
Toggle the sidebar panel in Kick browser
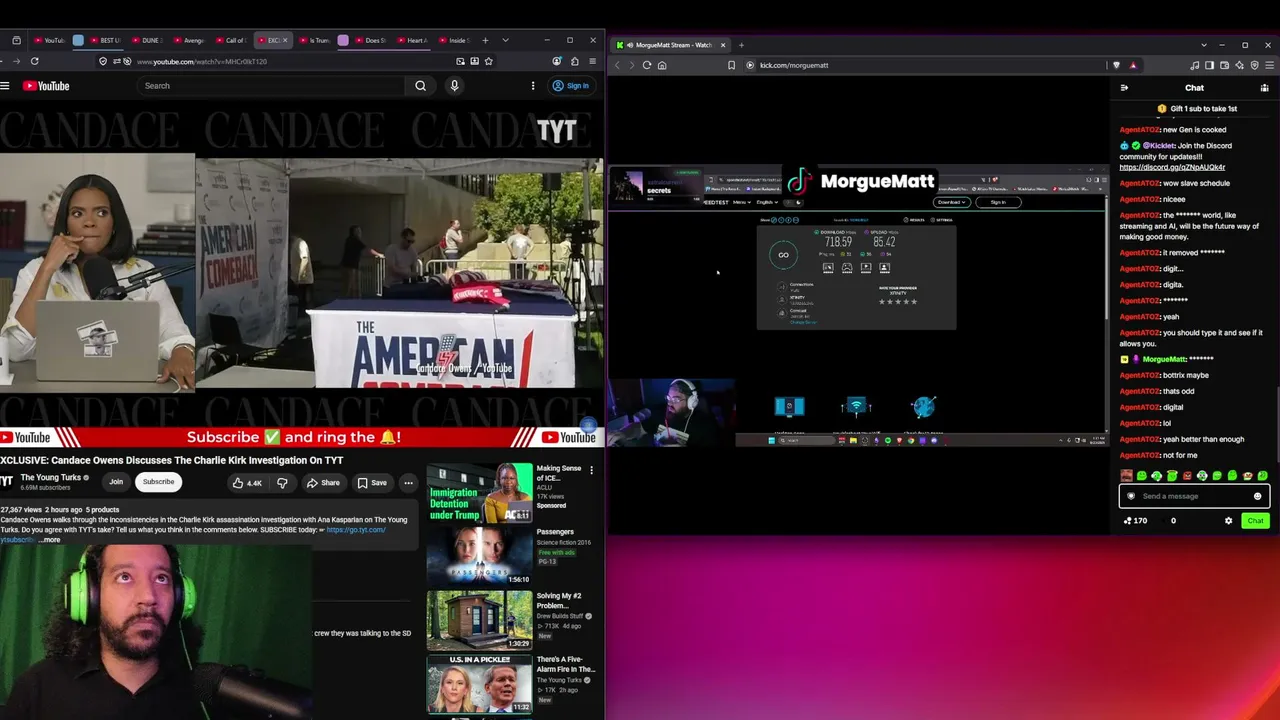(1209, 65)
